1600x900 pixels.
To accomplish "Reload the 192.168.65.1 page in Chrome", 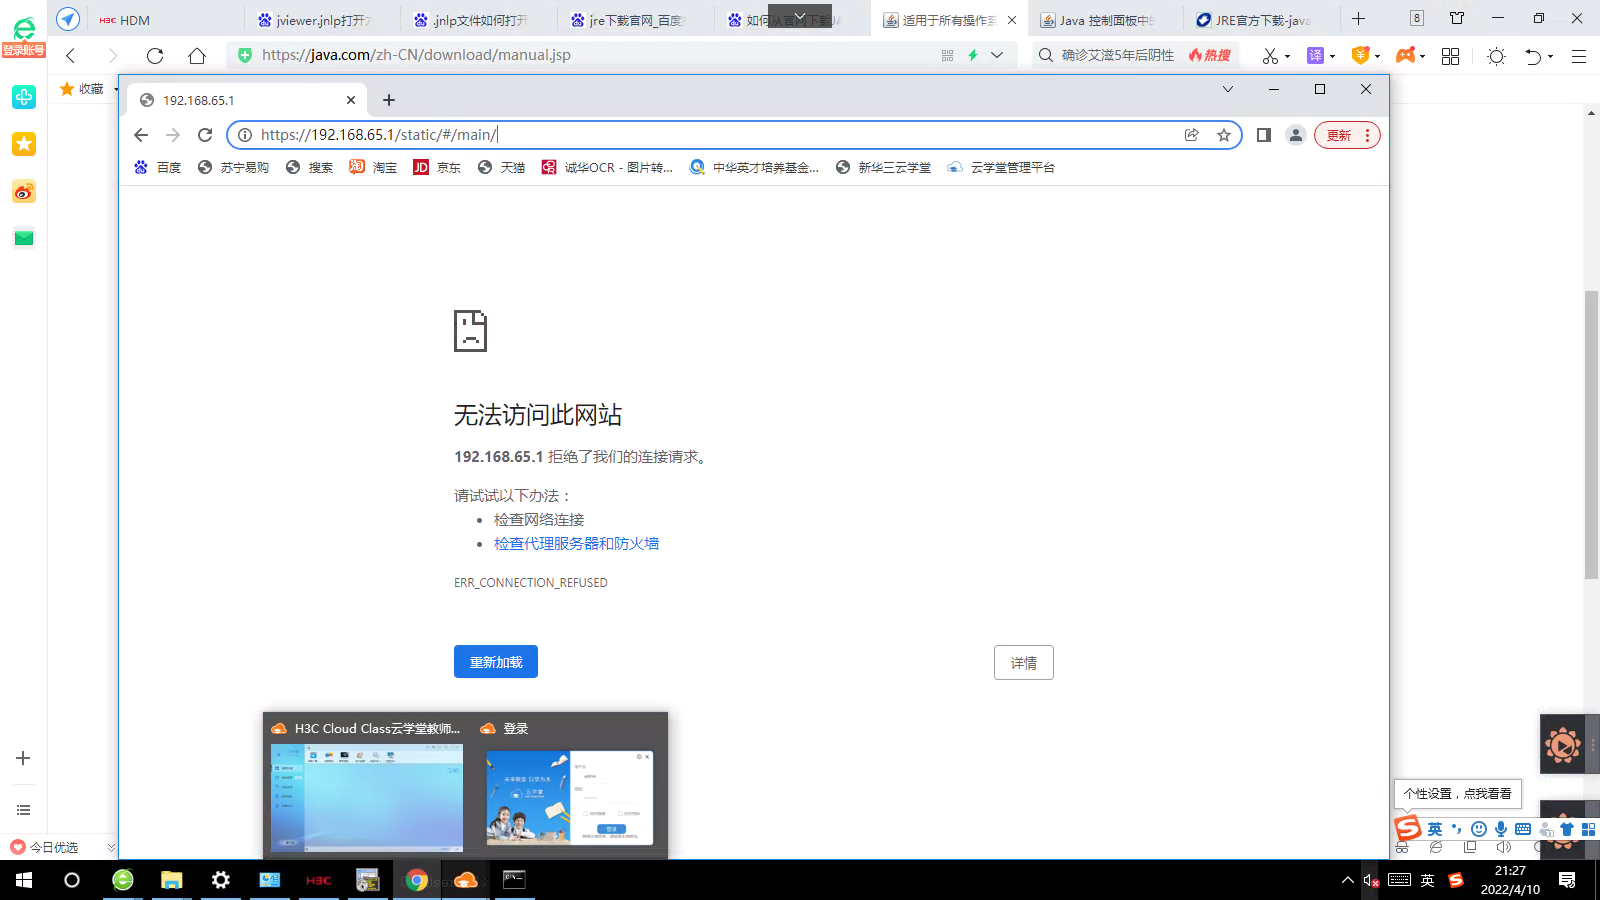I will pos(205,135).
